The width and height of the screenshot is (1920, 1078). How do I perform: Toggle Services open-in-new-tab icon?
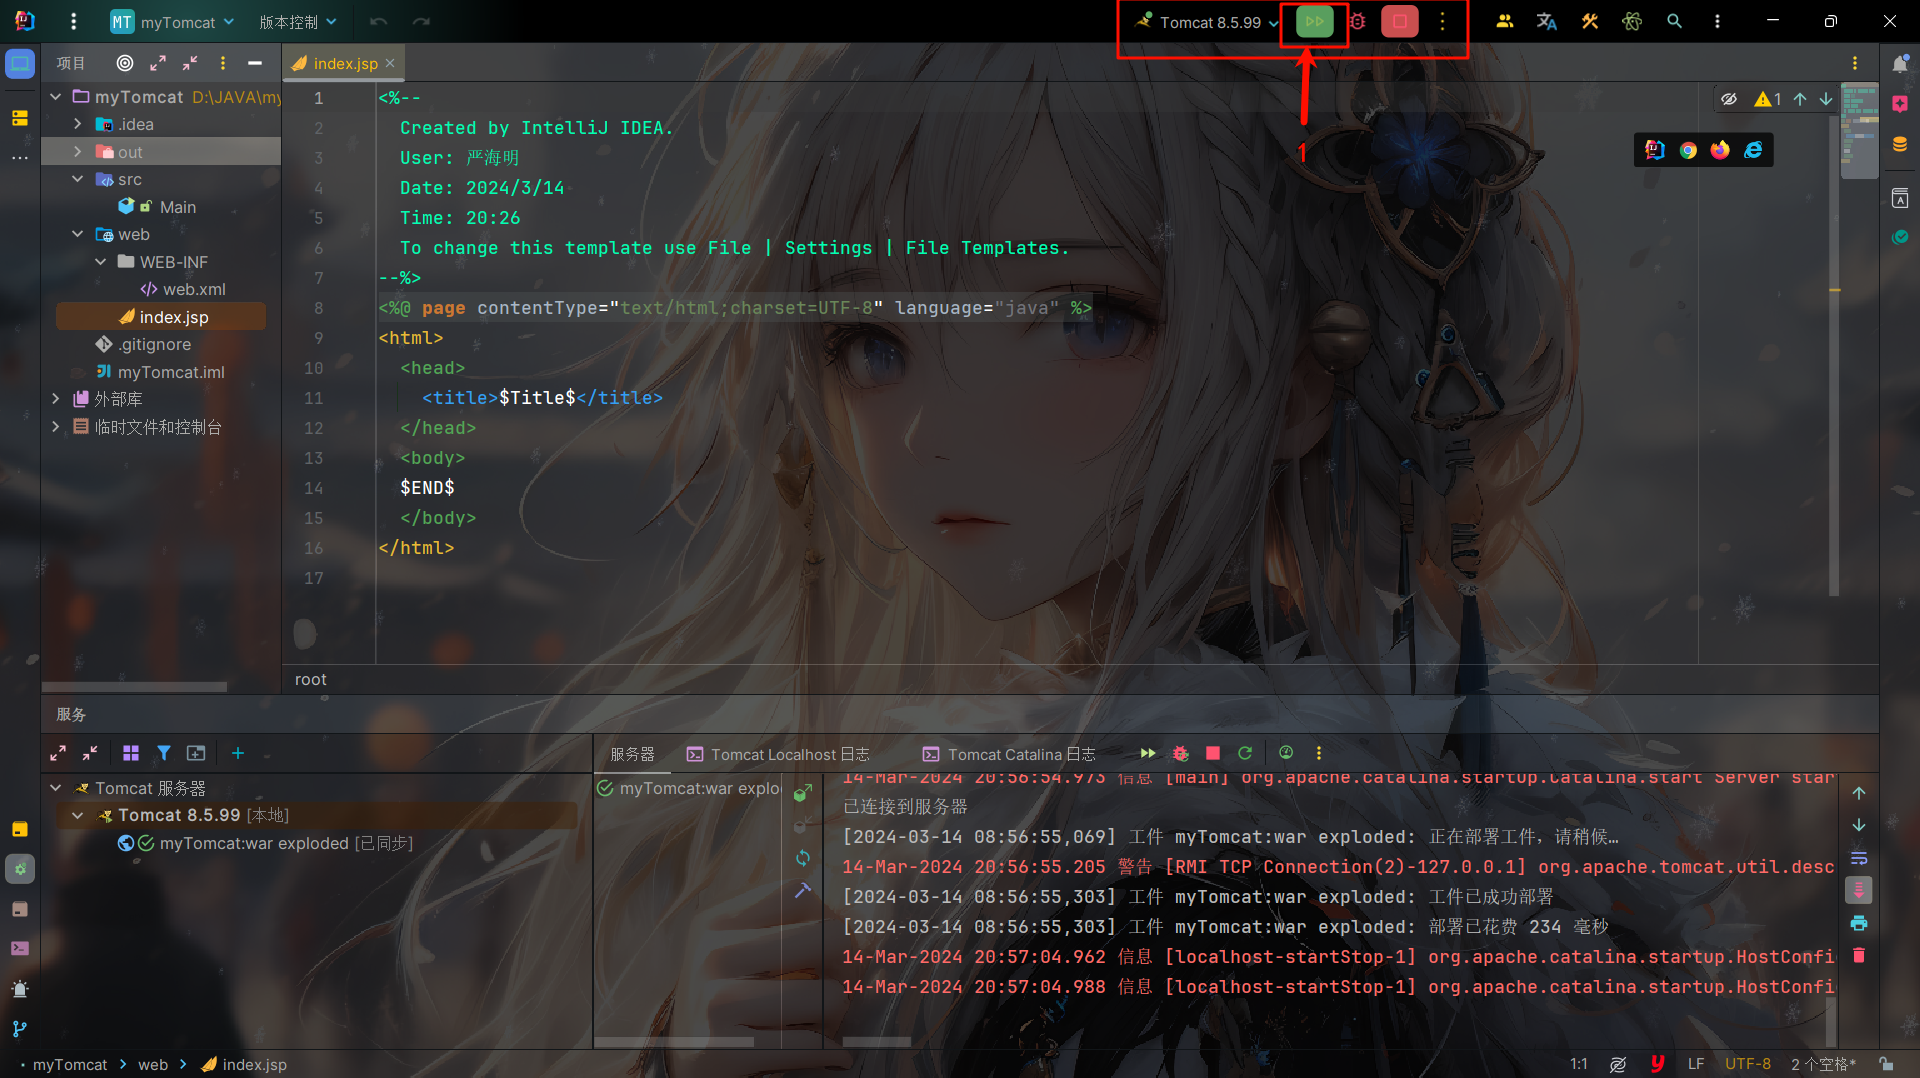196,753
